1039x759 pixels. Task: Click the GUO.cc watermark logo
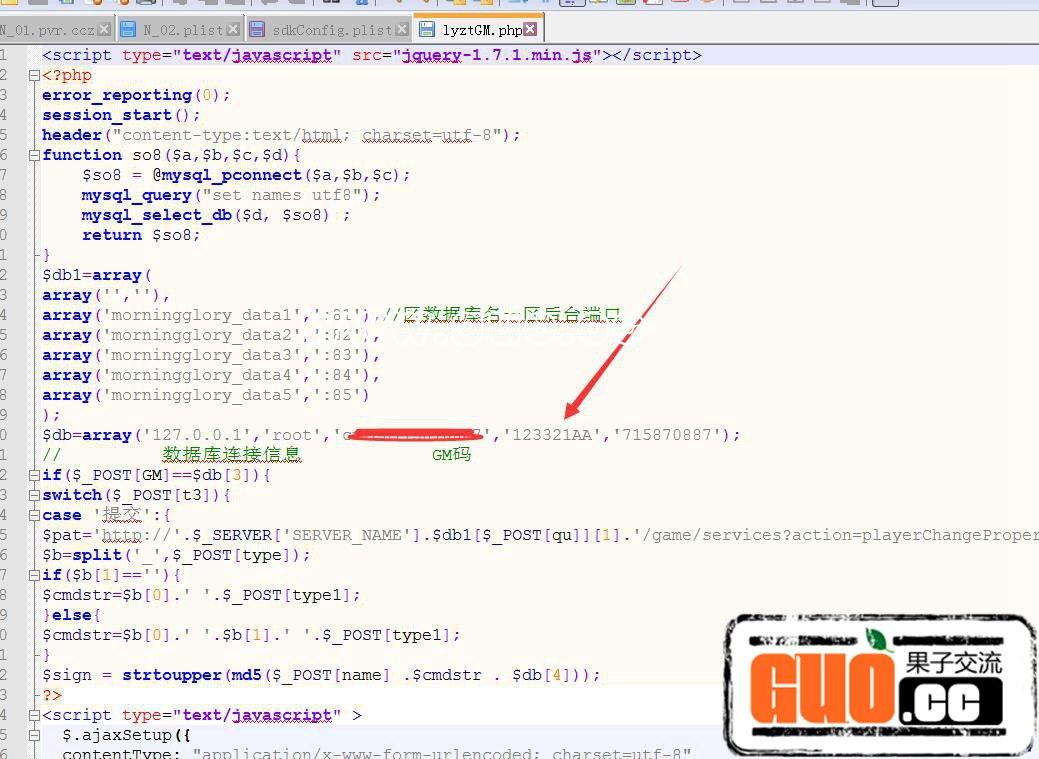pyautogui.click(x=880, y=684)
